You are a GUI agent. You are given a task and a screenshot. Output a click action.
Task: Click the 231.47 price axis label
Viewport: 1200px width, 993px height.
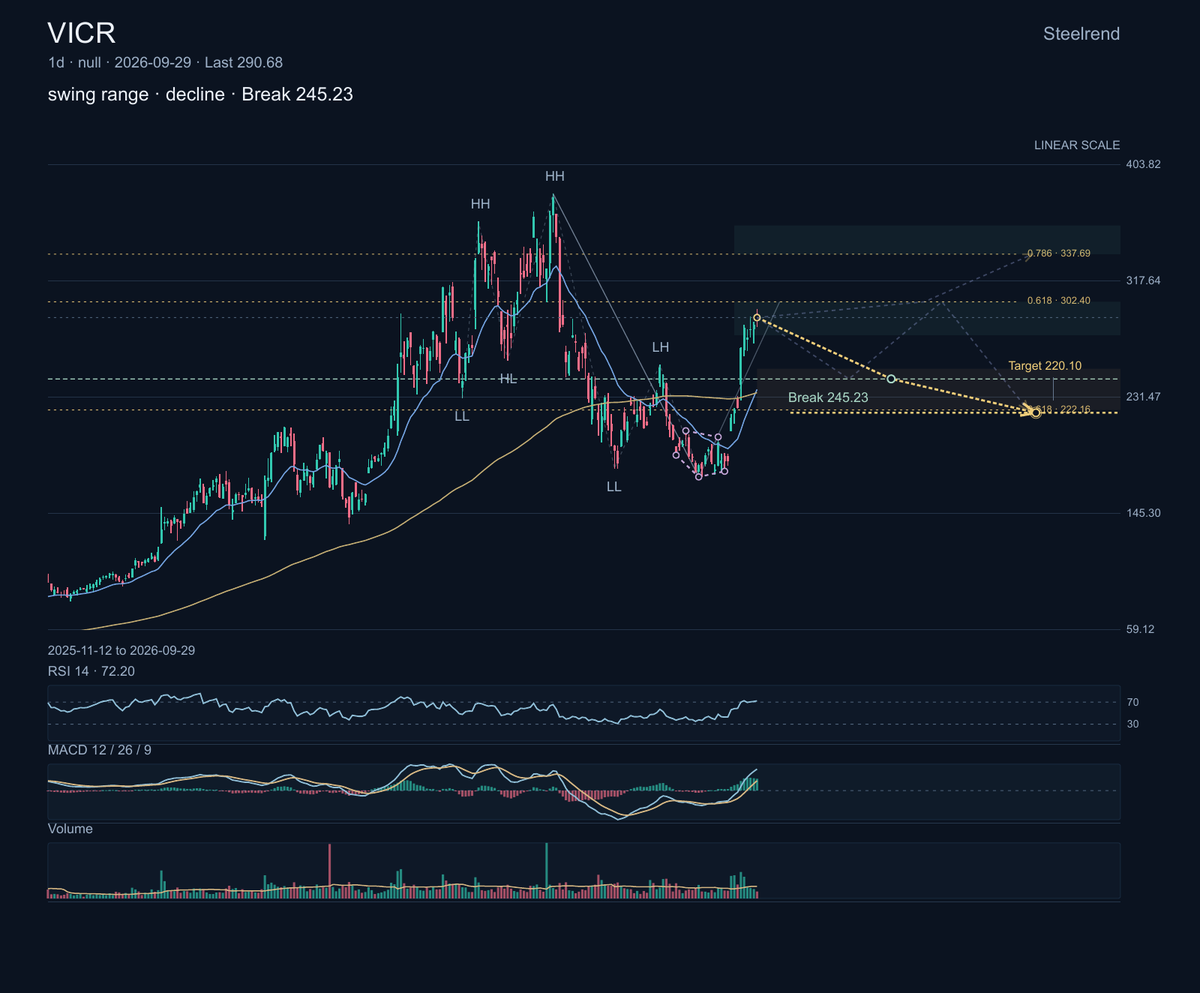point(1143,397)
